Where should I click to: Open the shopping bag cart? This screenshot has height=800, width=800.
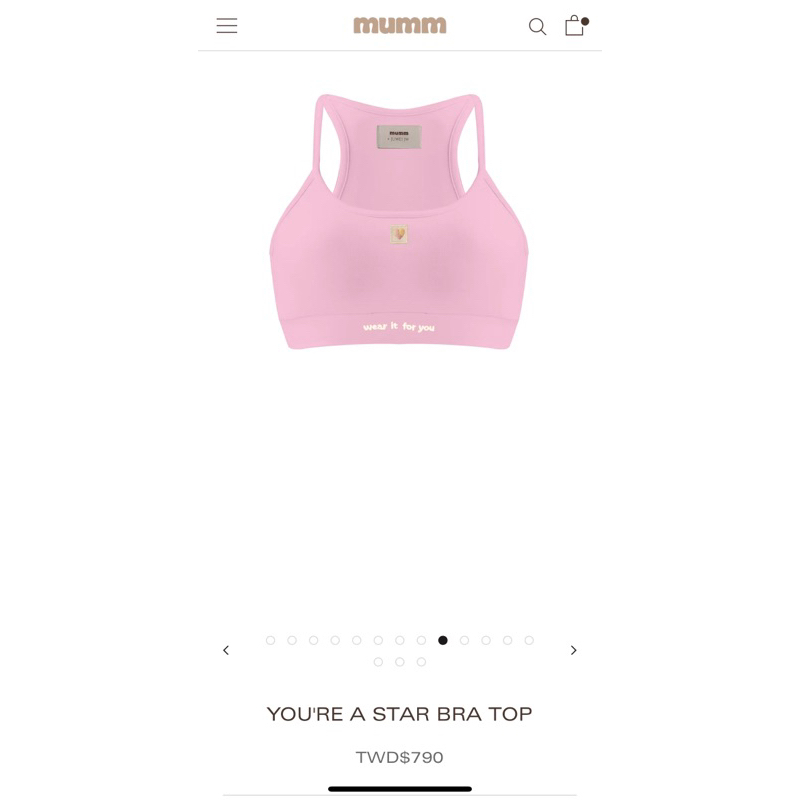577,25
